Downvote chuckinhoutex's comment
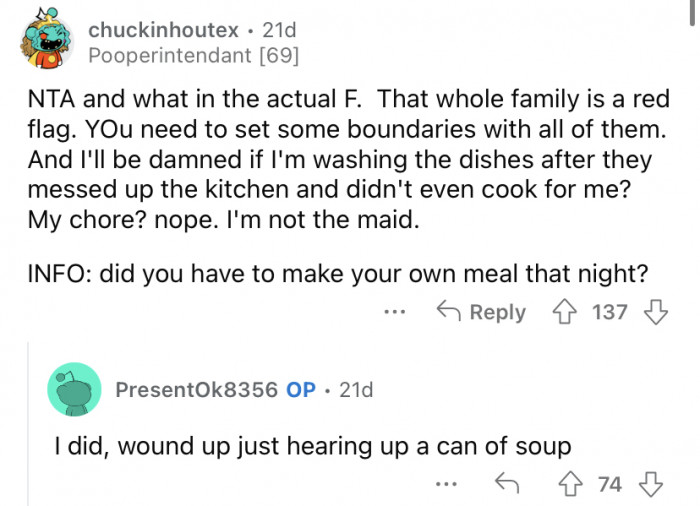700x506 pixels. (655, 312)
